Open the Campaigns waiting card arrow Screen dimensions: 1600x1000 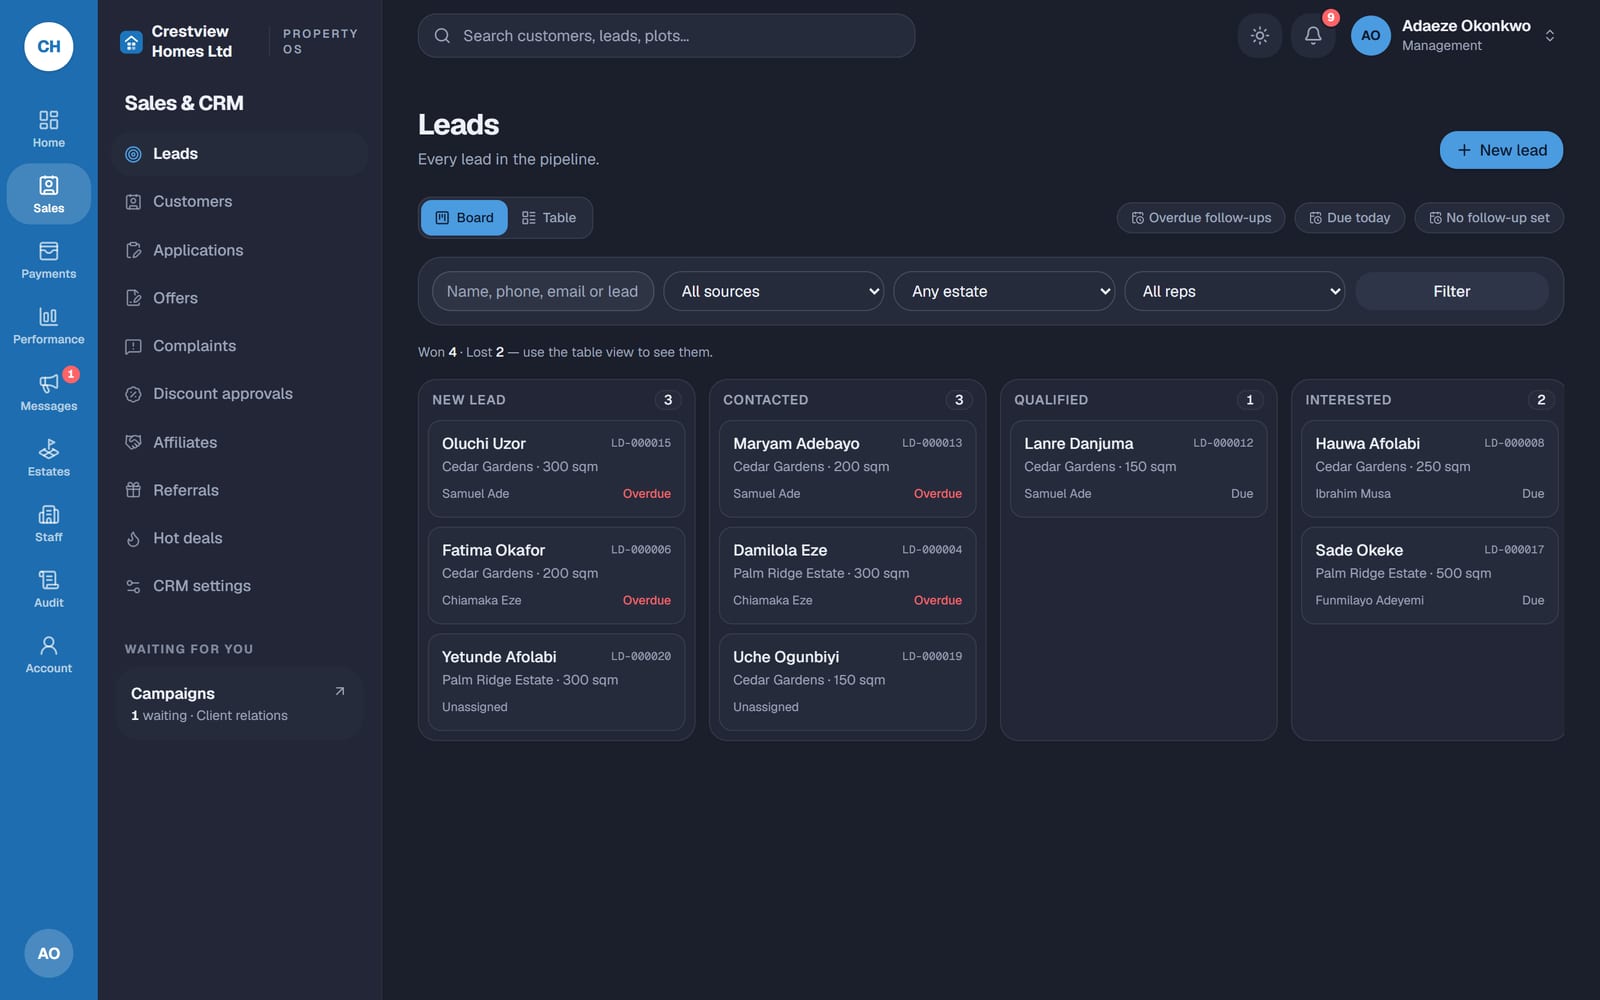(x=340, y=691)
